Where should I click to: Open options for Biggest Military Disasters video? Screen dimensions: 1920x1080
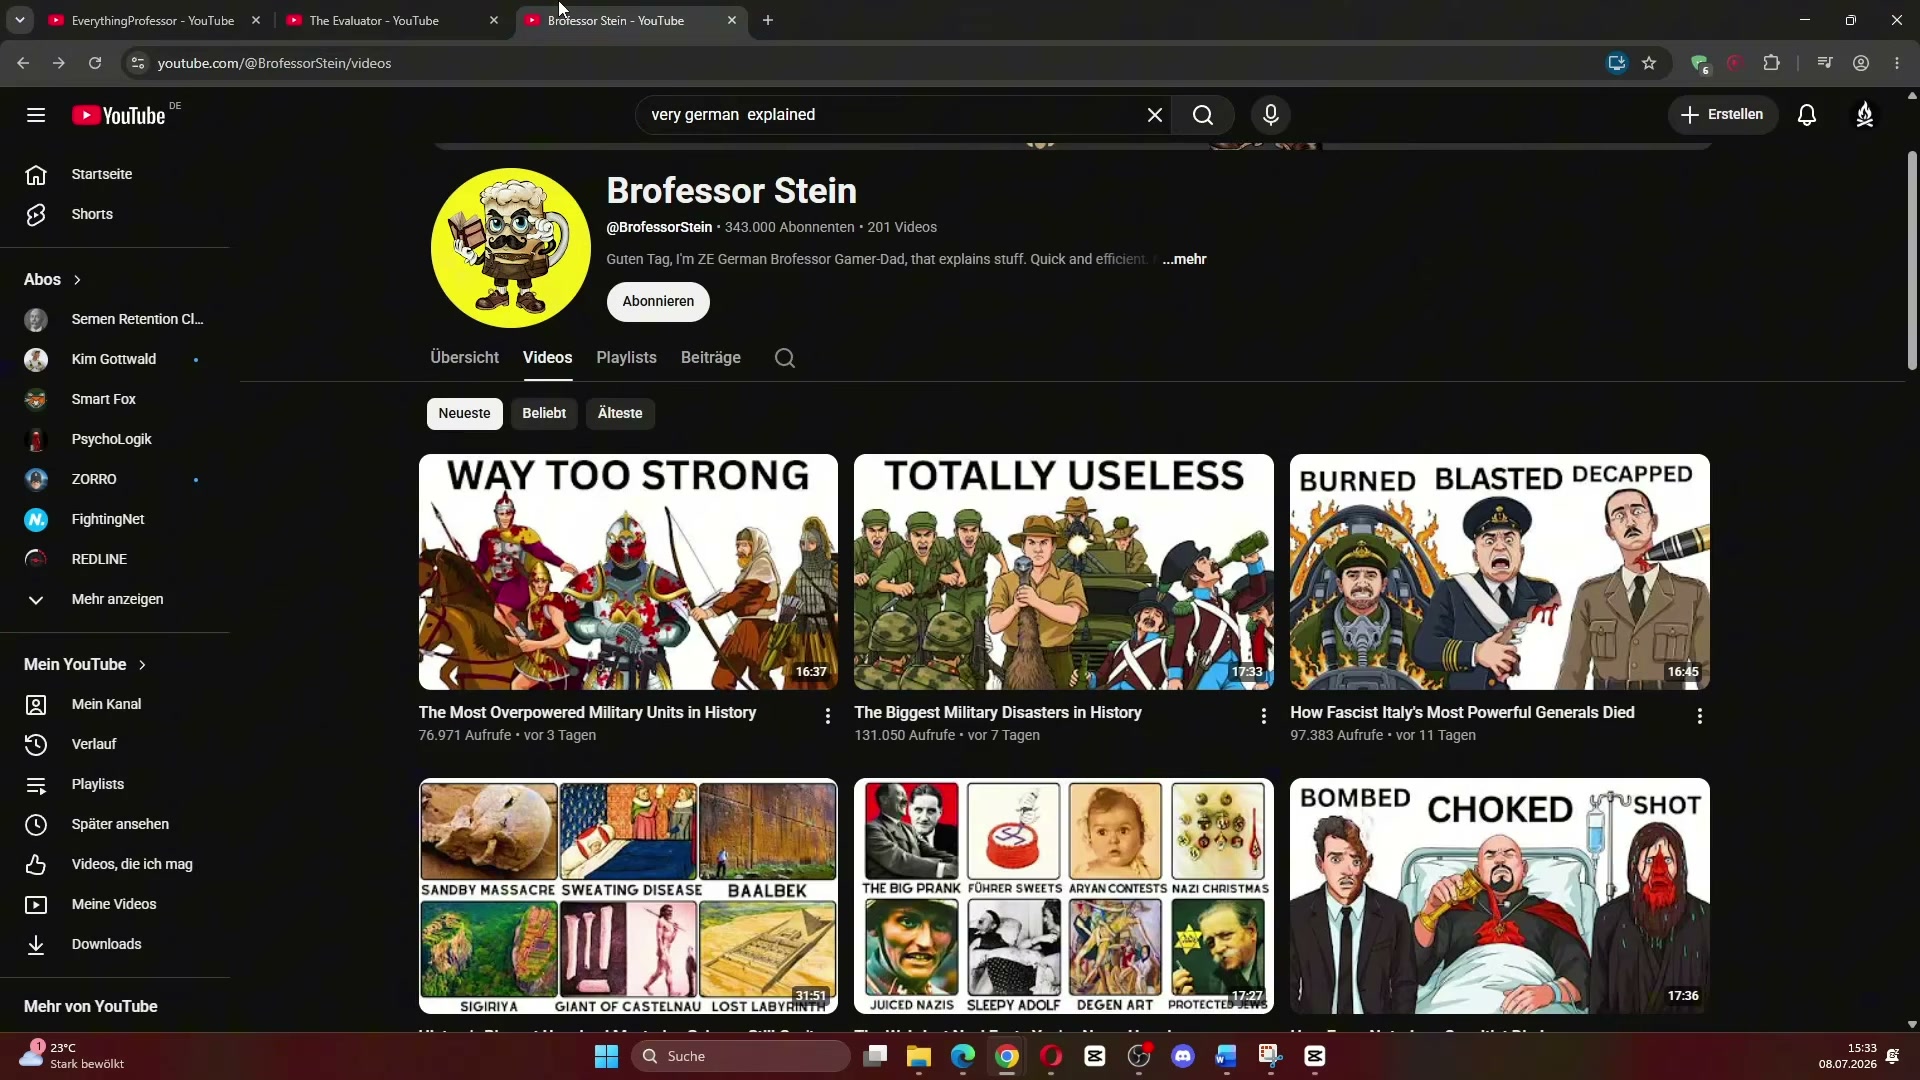pos(1263,716)
